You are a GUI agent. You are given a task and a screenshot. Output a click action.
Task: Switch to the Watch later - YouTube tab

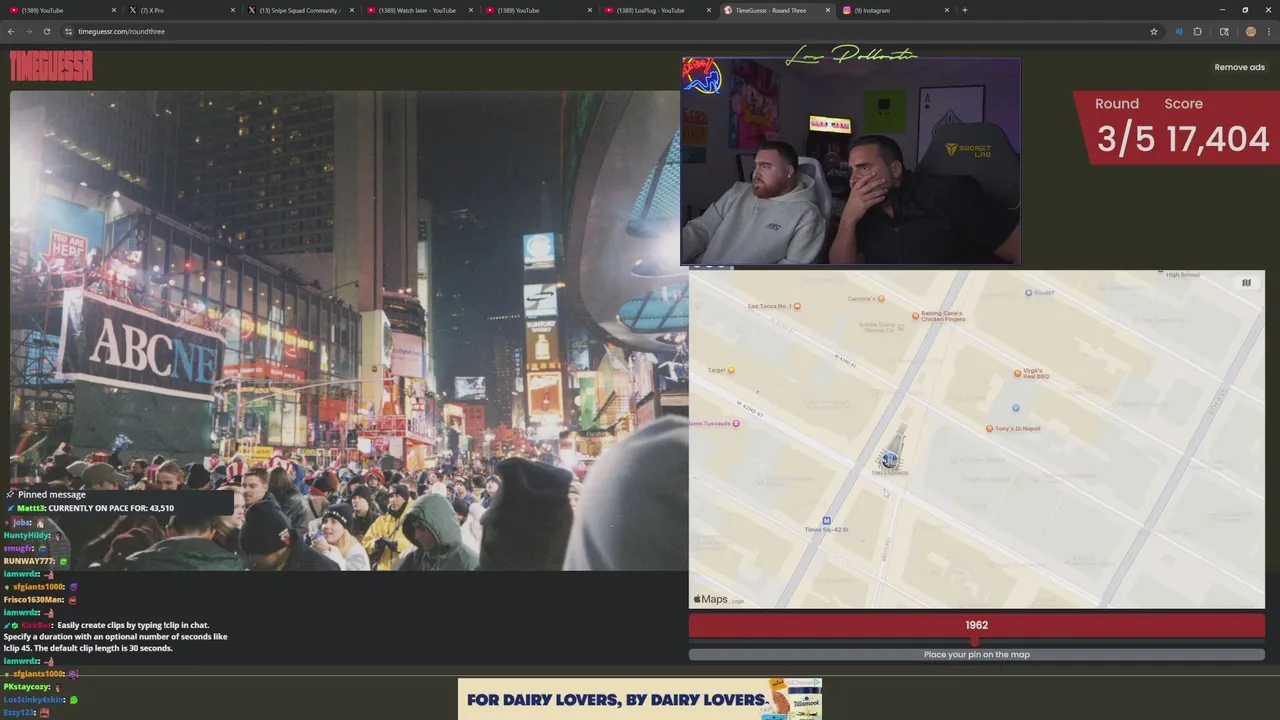(417, 10)
